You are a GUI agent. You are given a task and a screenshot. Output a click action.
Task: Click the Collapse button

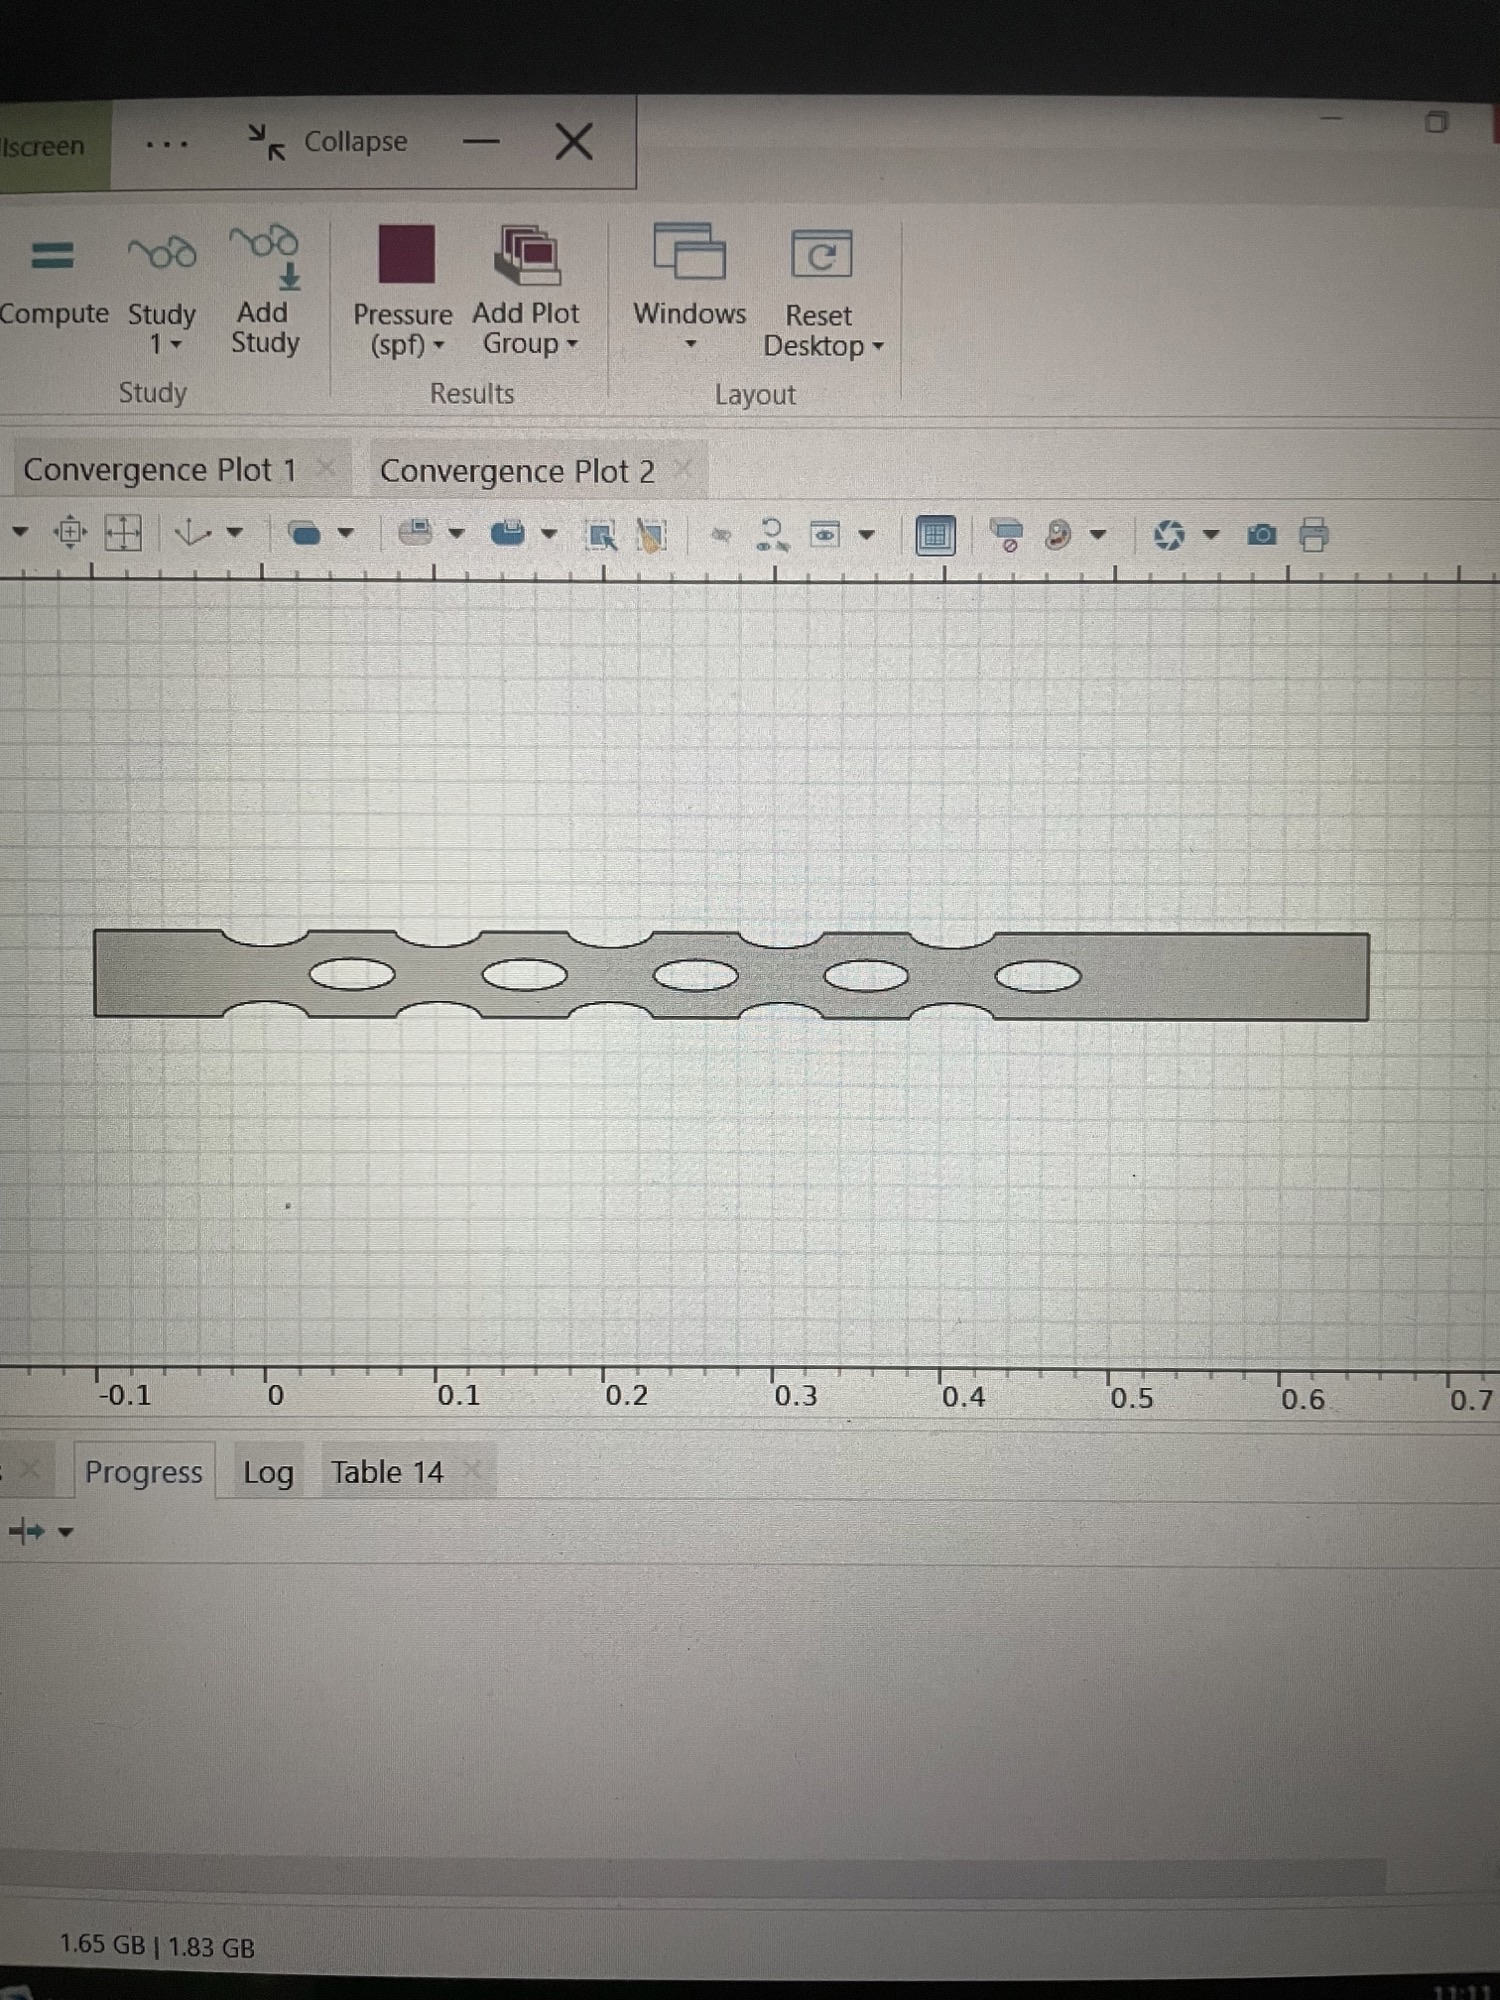[328, 142]
